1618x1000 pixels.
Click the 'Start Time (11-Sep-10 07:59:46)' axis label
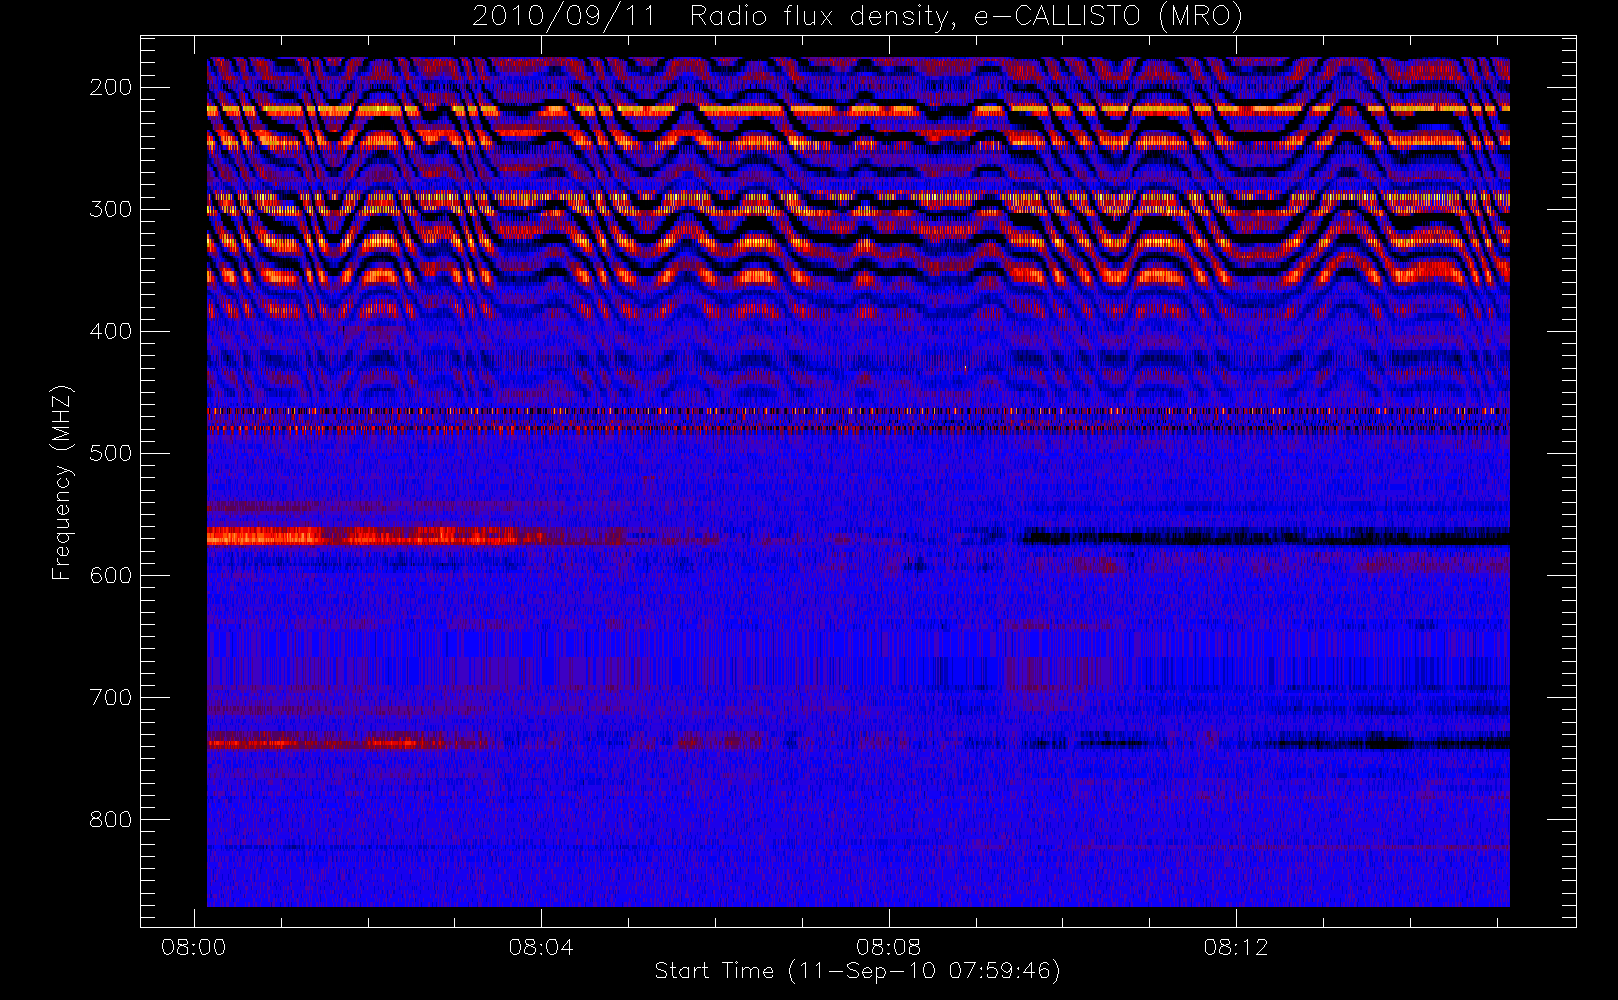click(857, 971)
